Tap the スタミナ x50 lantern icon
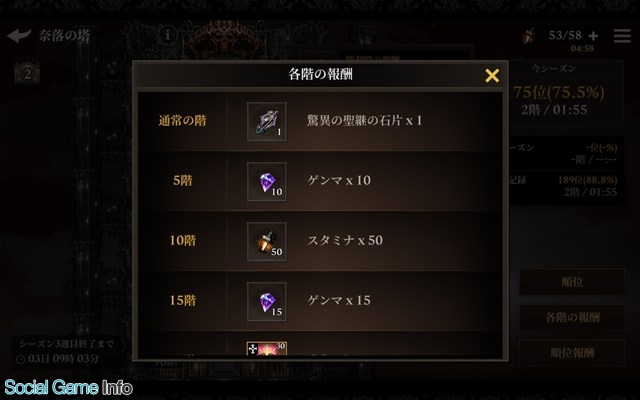This screenshot has width=640, height=400. [x=267, y=242]
